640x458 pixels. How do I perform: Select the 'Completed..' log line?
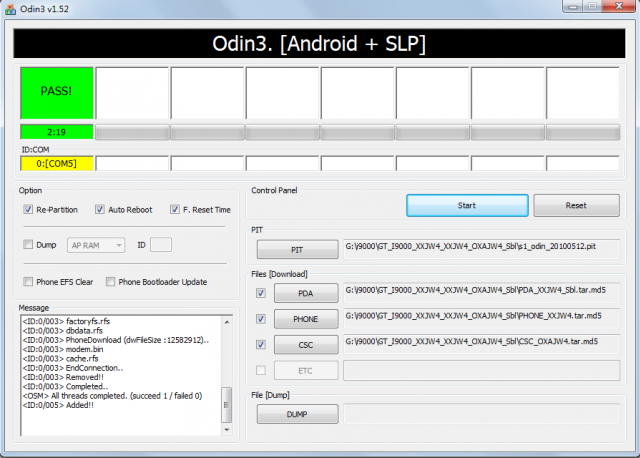pos(65,386)
